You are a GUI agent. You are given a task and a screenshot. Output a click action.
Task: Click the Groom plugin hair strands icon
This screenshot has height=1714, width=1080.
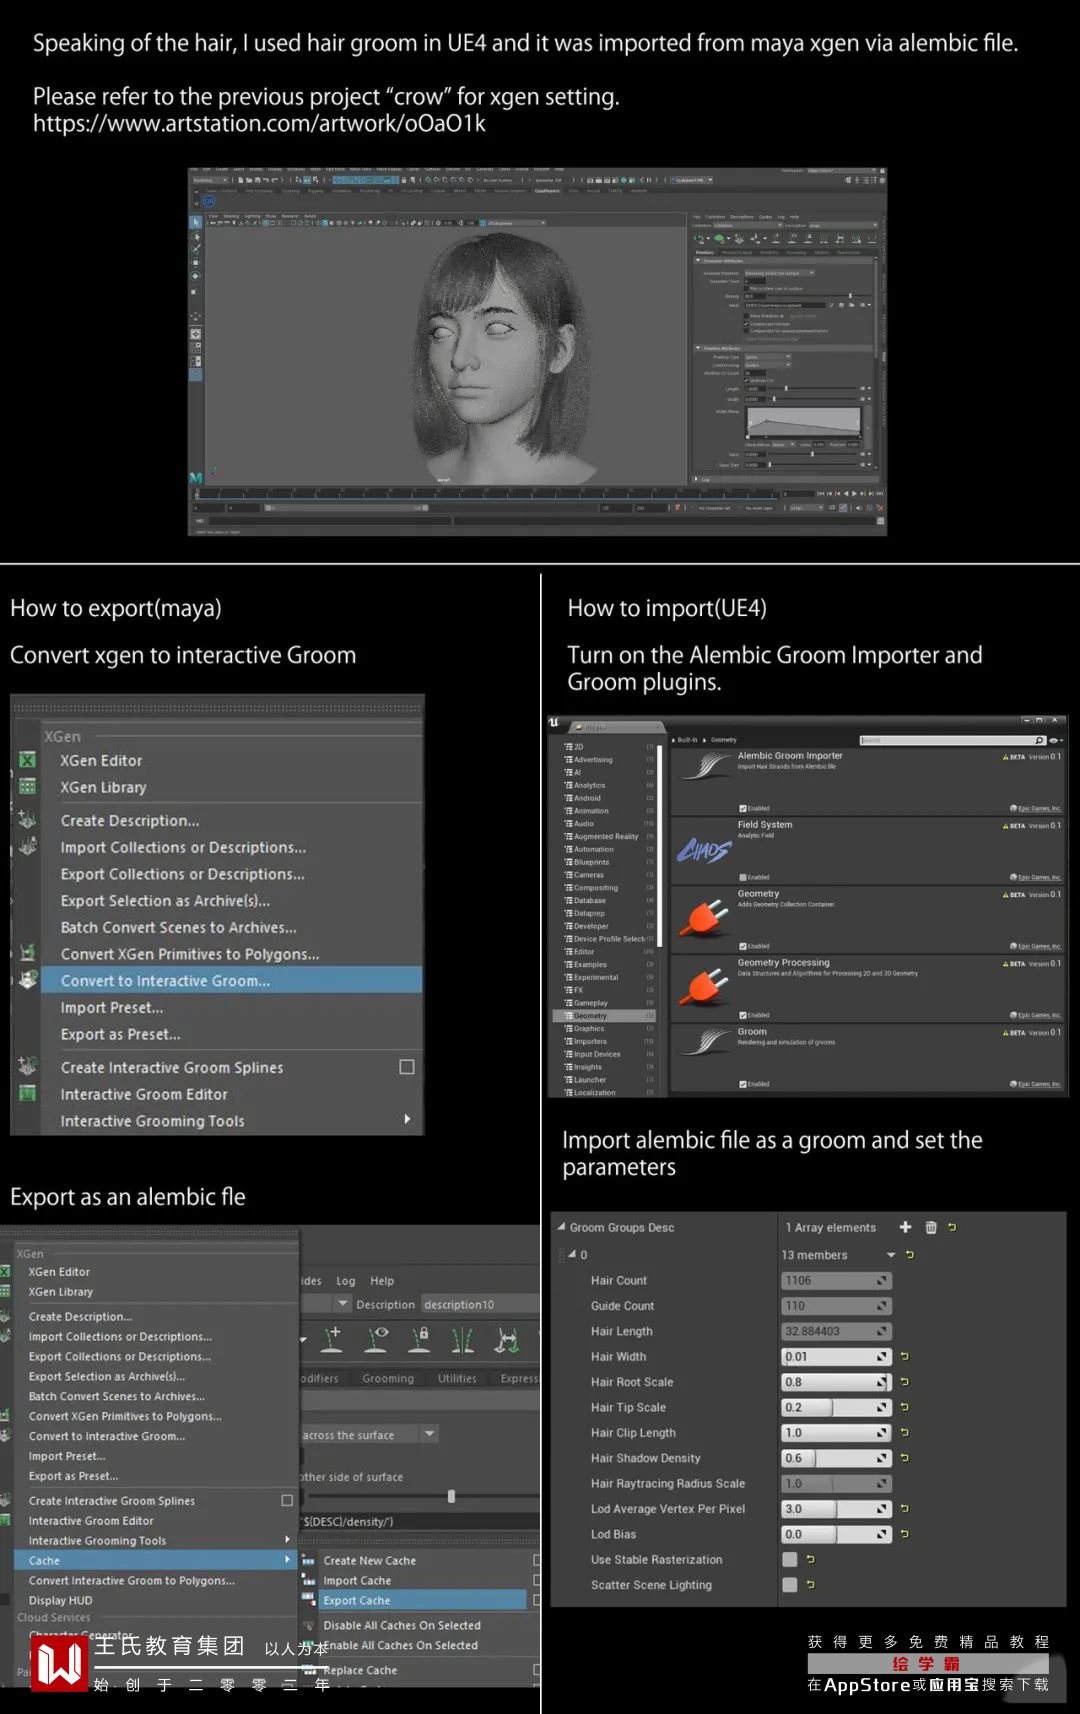705,1042
